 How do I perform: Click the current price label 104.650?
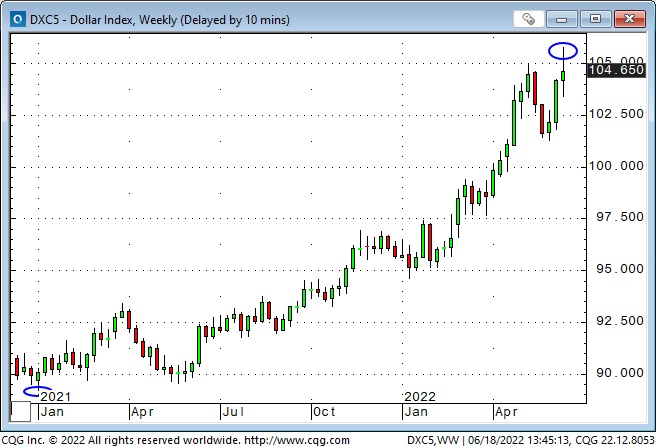[x=616, y=70]
